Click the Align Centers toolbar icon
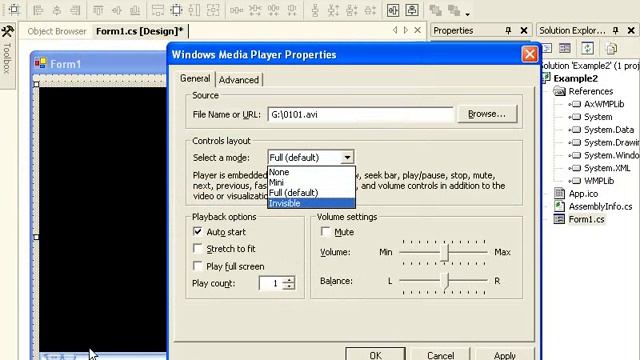The width and height of the screenshot is (640, 360). point(57,10)
